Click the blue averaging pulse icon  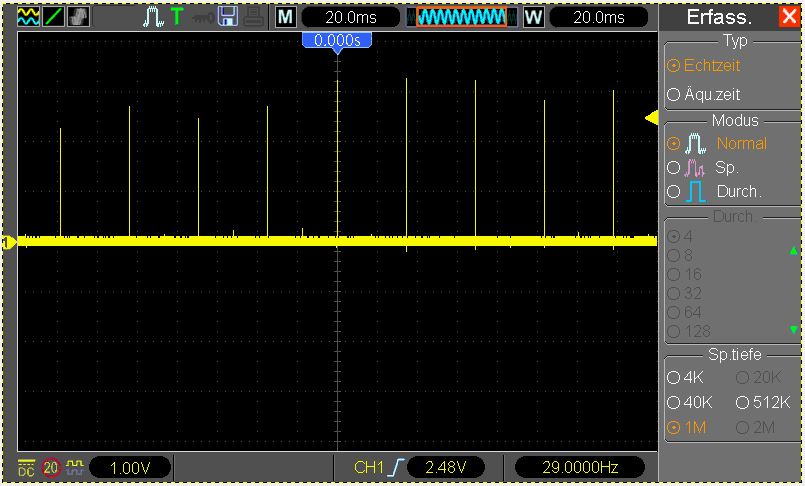click(x=696, y=191)
